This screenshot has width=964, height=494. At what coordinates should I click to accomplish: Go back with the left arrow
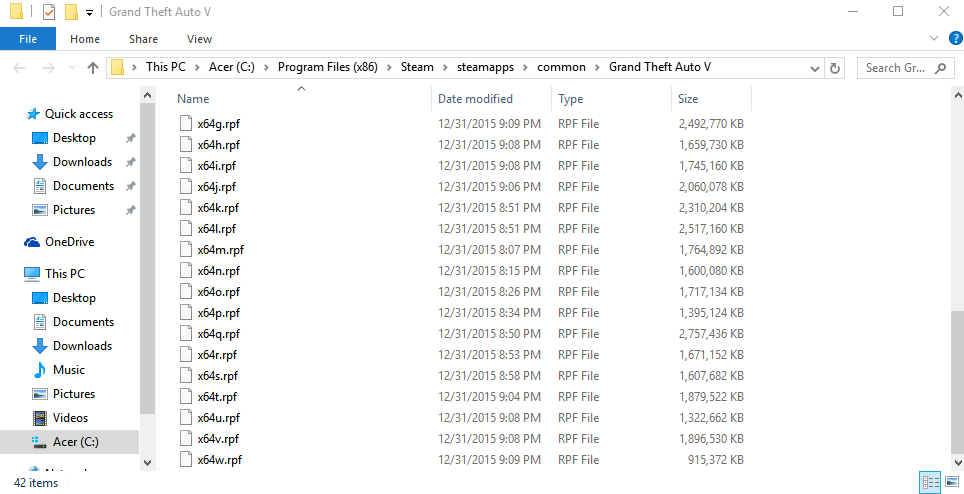pos(19,68)
